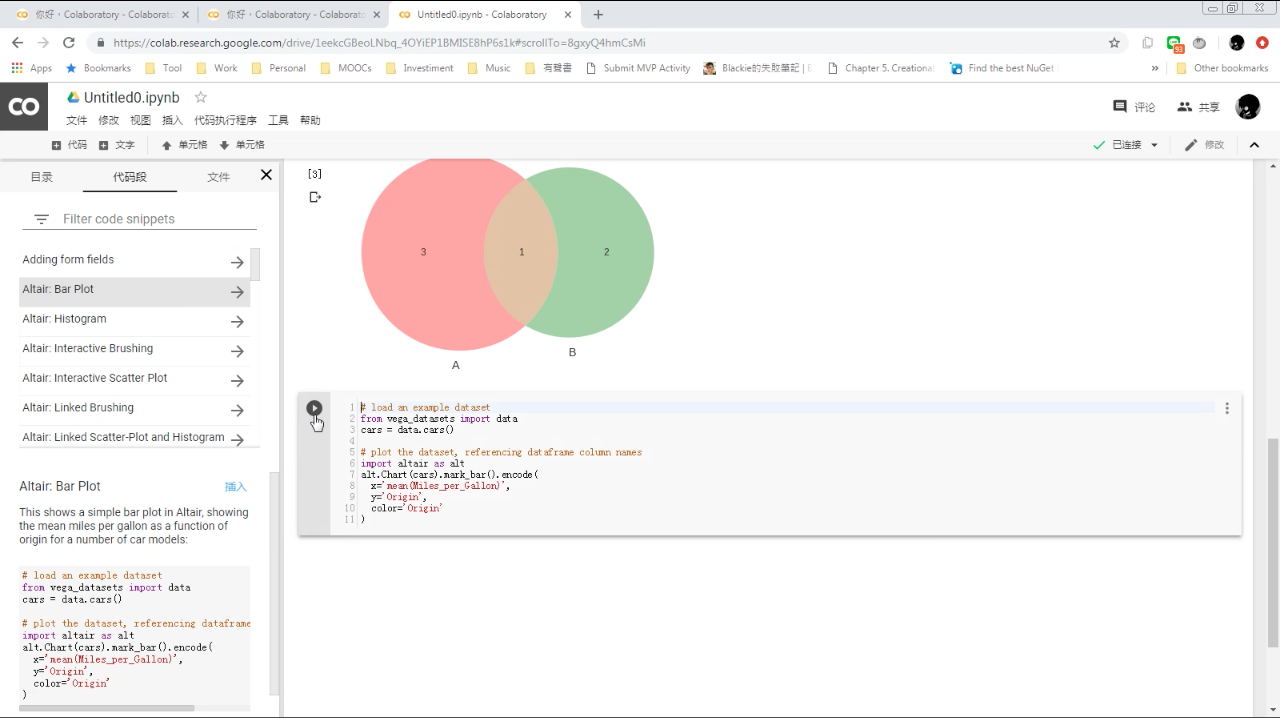Click the snippet preview horizontal scrollbar
The width and height of the screenshot is (1280, 718).
[x=106, y=708]
